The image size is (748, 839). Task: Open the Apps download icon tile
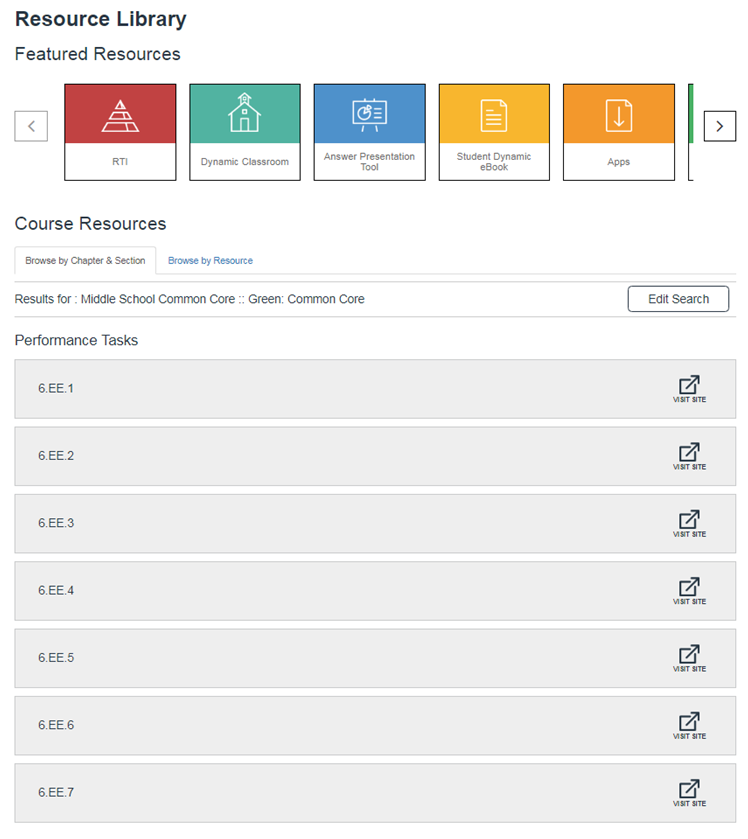click(618, 115)
